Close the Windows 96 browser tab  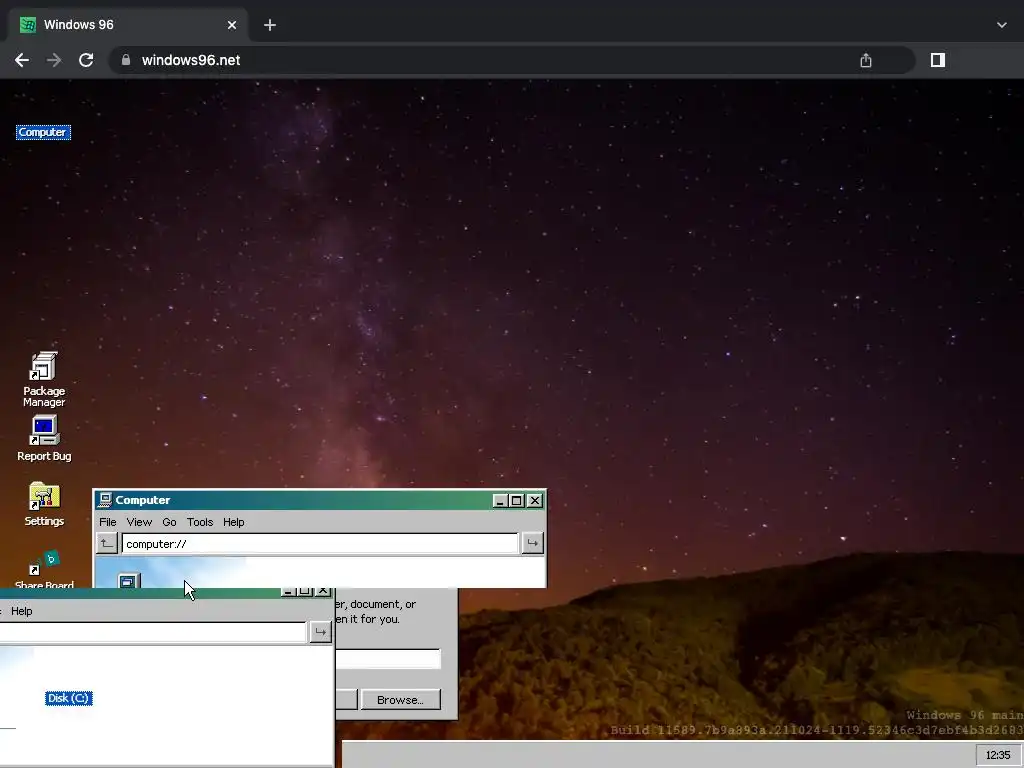coord(232,25)
